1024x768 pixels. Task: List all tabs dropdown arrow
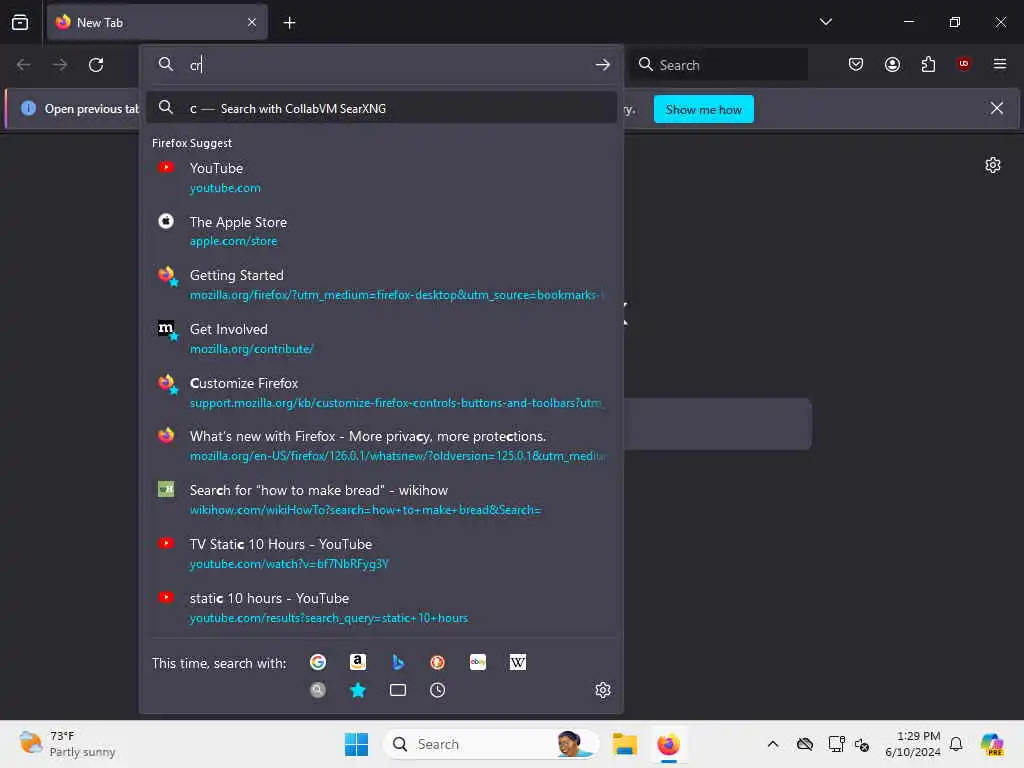point(825,22)
